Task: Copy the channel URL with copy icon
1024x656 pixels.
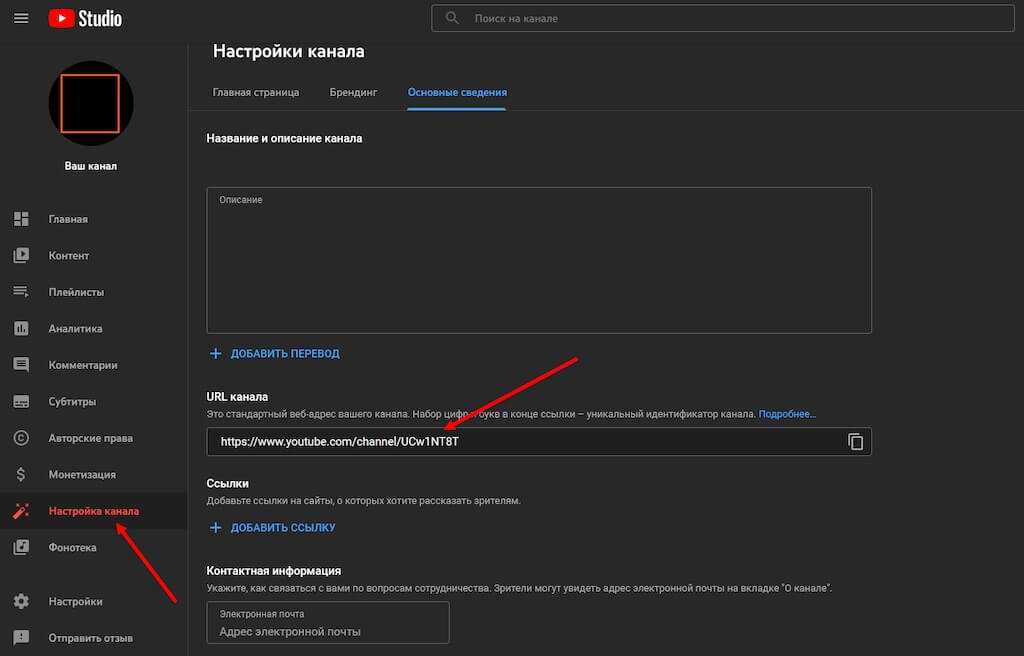Action: [x=855, y=441]
